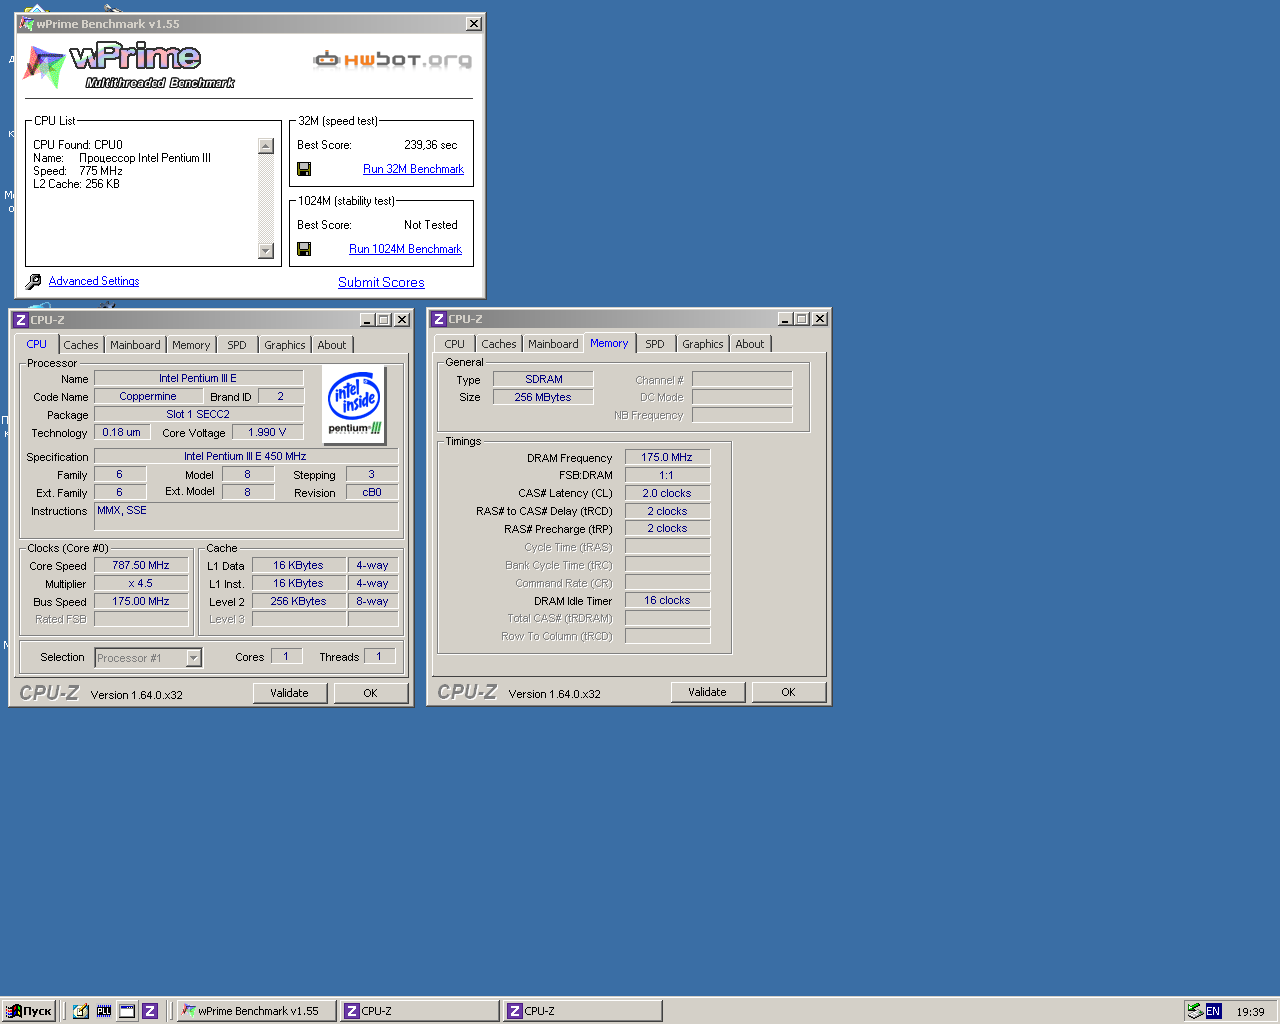Image resolution: width=1280 pixels, height=1024 pixels.
Task: Click the Multiplier value x 4.5
Action: tap(141, 583)
